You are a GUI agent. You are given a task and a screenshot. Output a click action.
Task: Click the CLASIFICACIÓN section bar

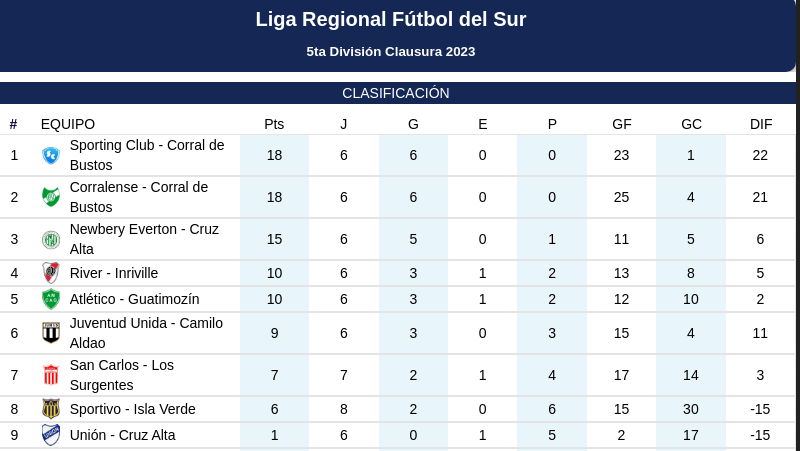point(398,93)
